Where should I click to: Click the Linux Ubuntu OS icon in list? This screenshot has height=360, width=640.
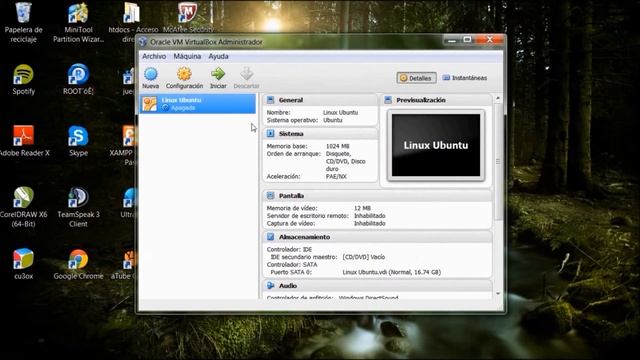point(149,104)
